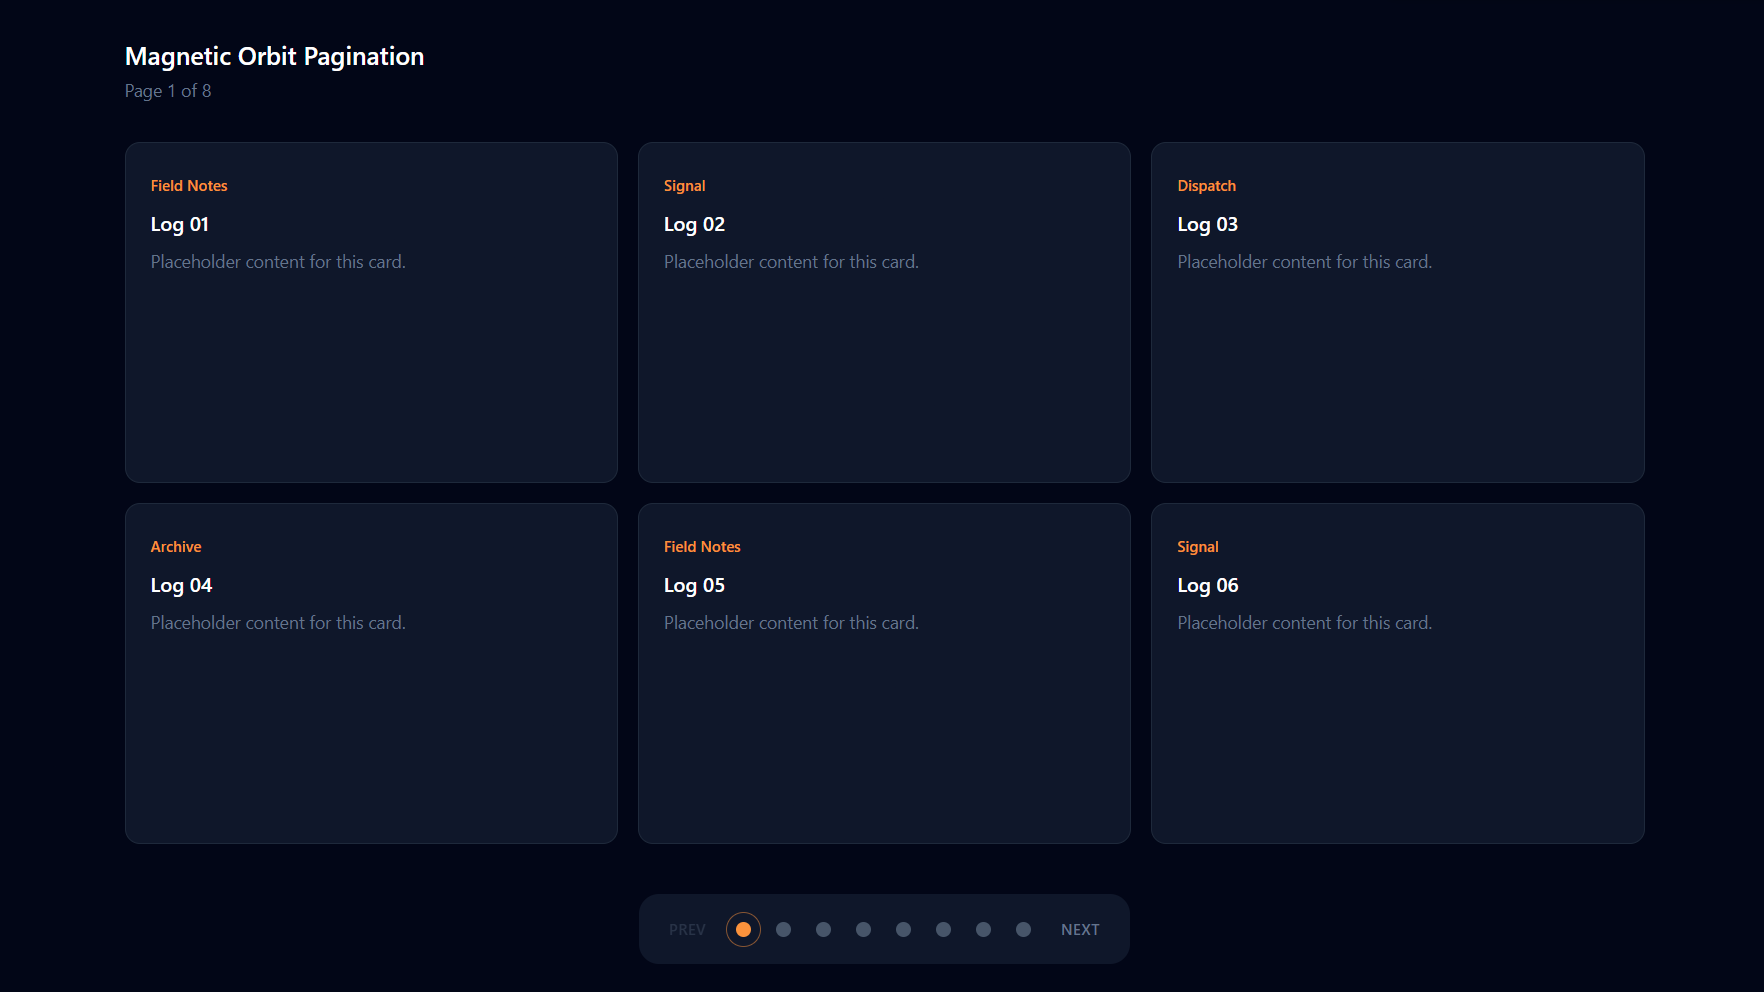Jump to page 5 dot
Viewport: 1764px width, 992px height.
coord(903,929)
